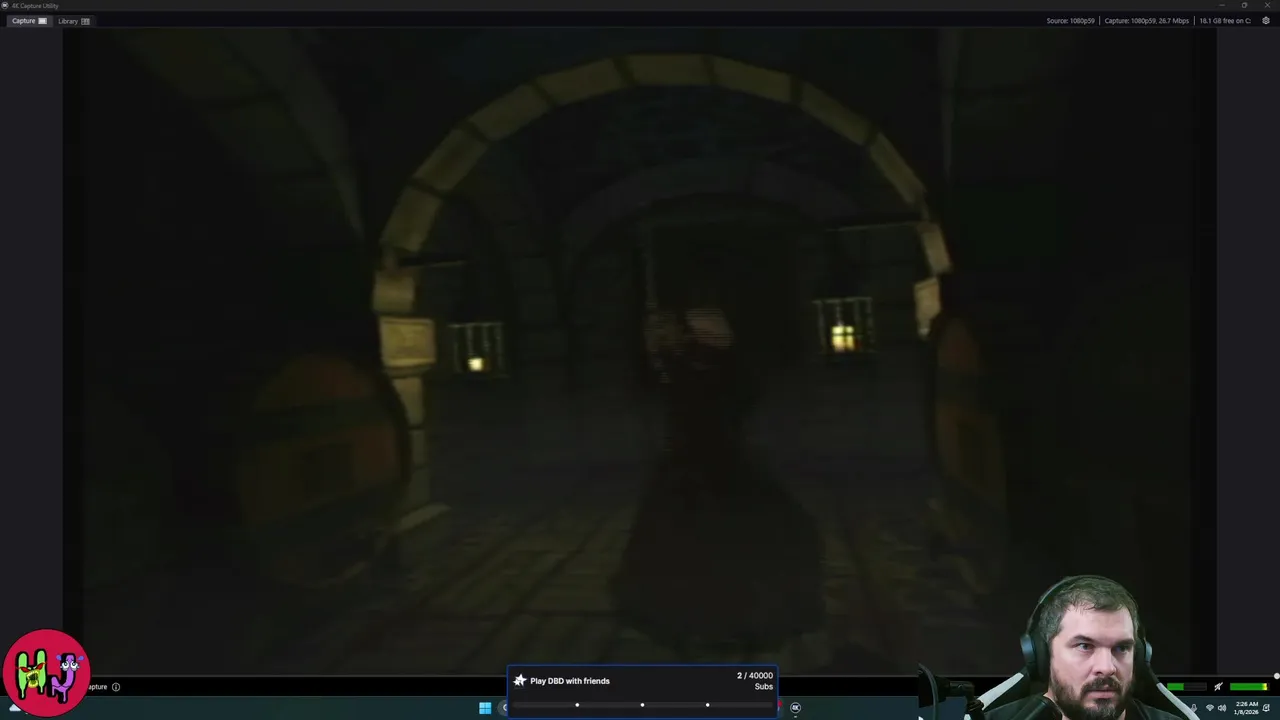Open the clock showing 2:26 AM
The width and height of the screenshot is (1280, 720).
[x=1246, y=708]
